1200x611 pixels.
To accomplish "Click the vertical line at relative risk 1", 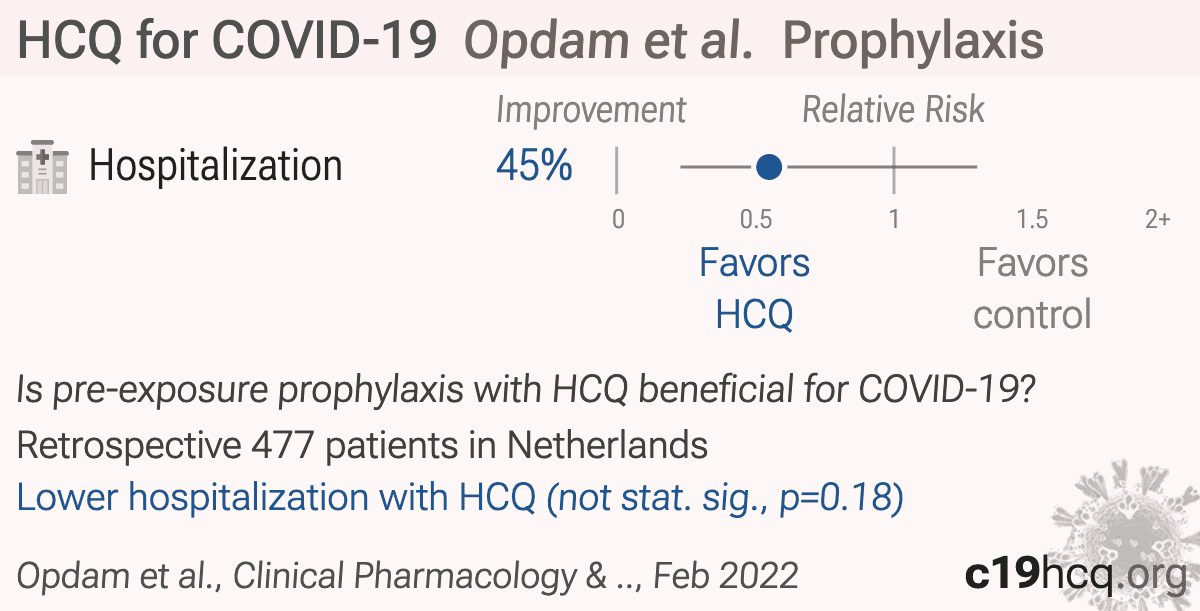I will pyautogui.click(x=894, y=167).
